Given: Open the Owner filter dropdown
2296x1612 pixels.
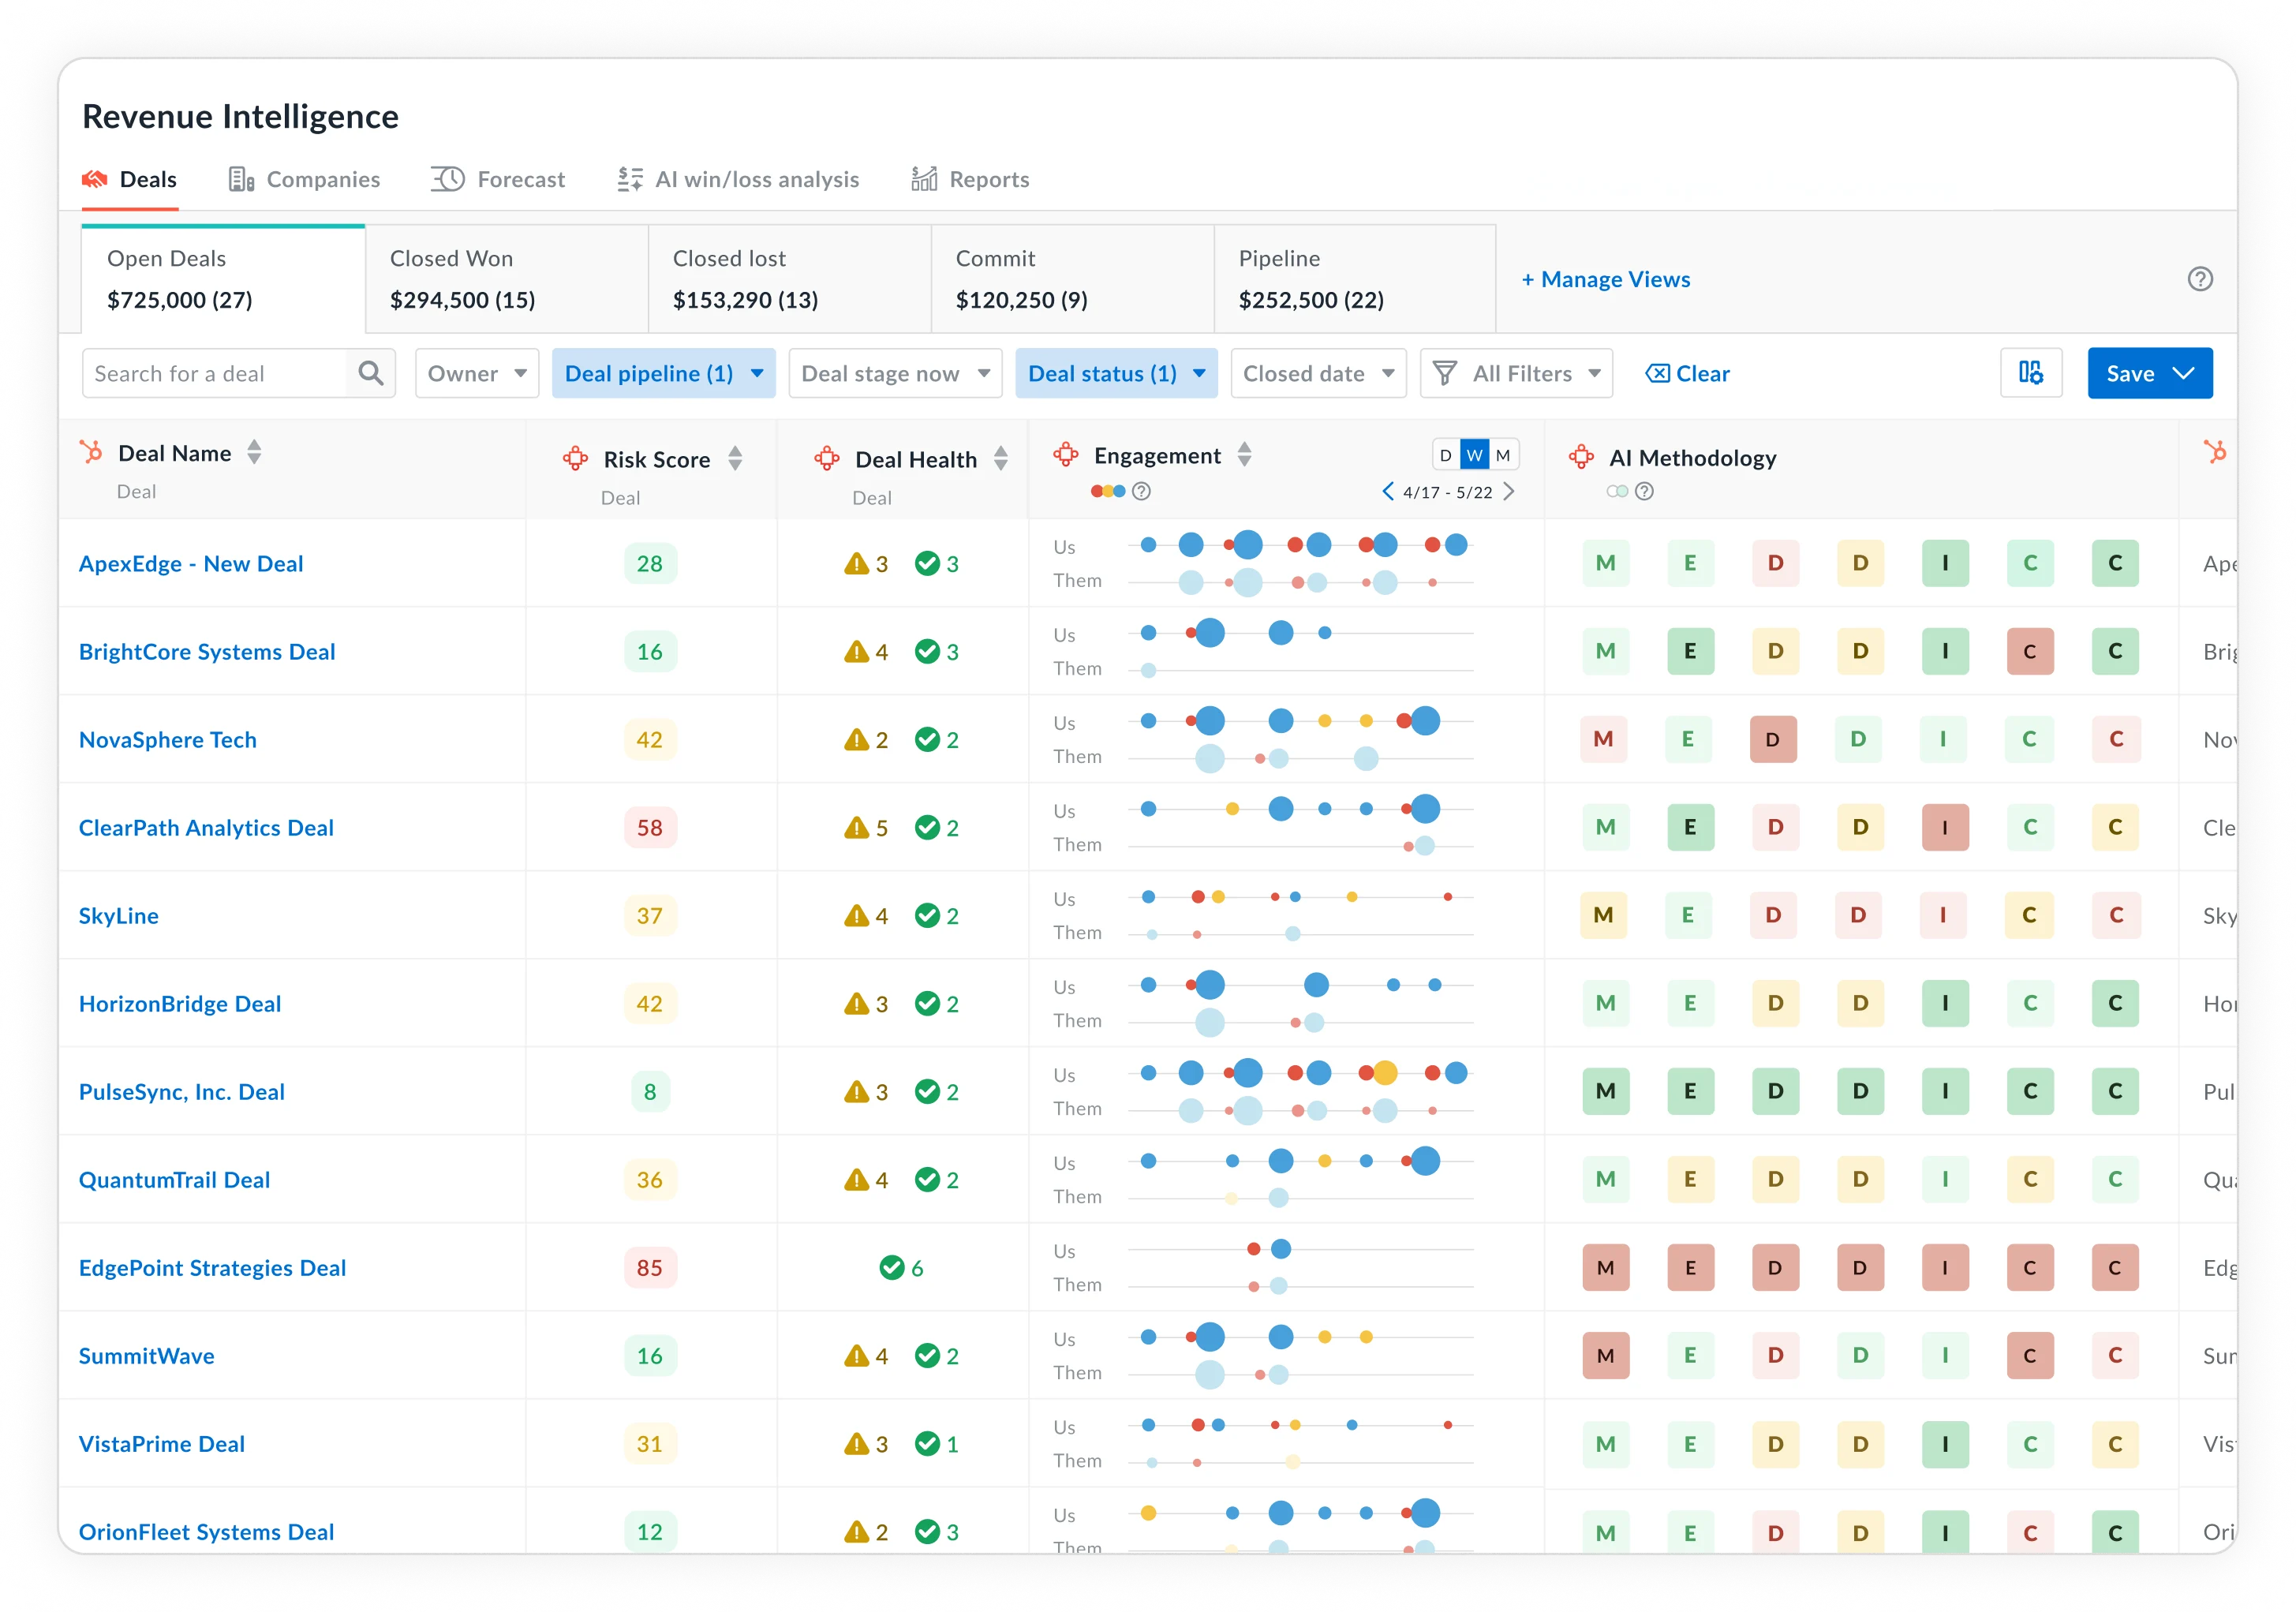Looking at the screenshot, I should [x=477, y=373].
